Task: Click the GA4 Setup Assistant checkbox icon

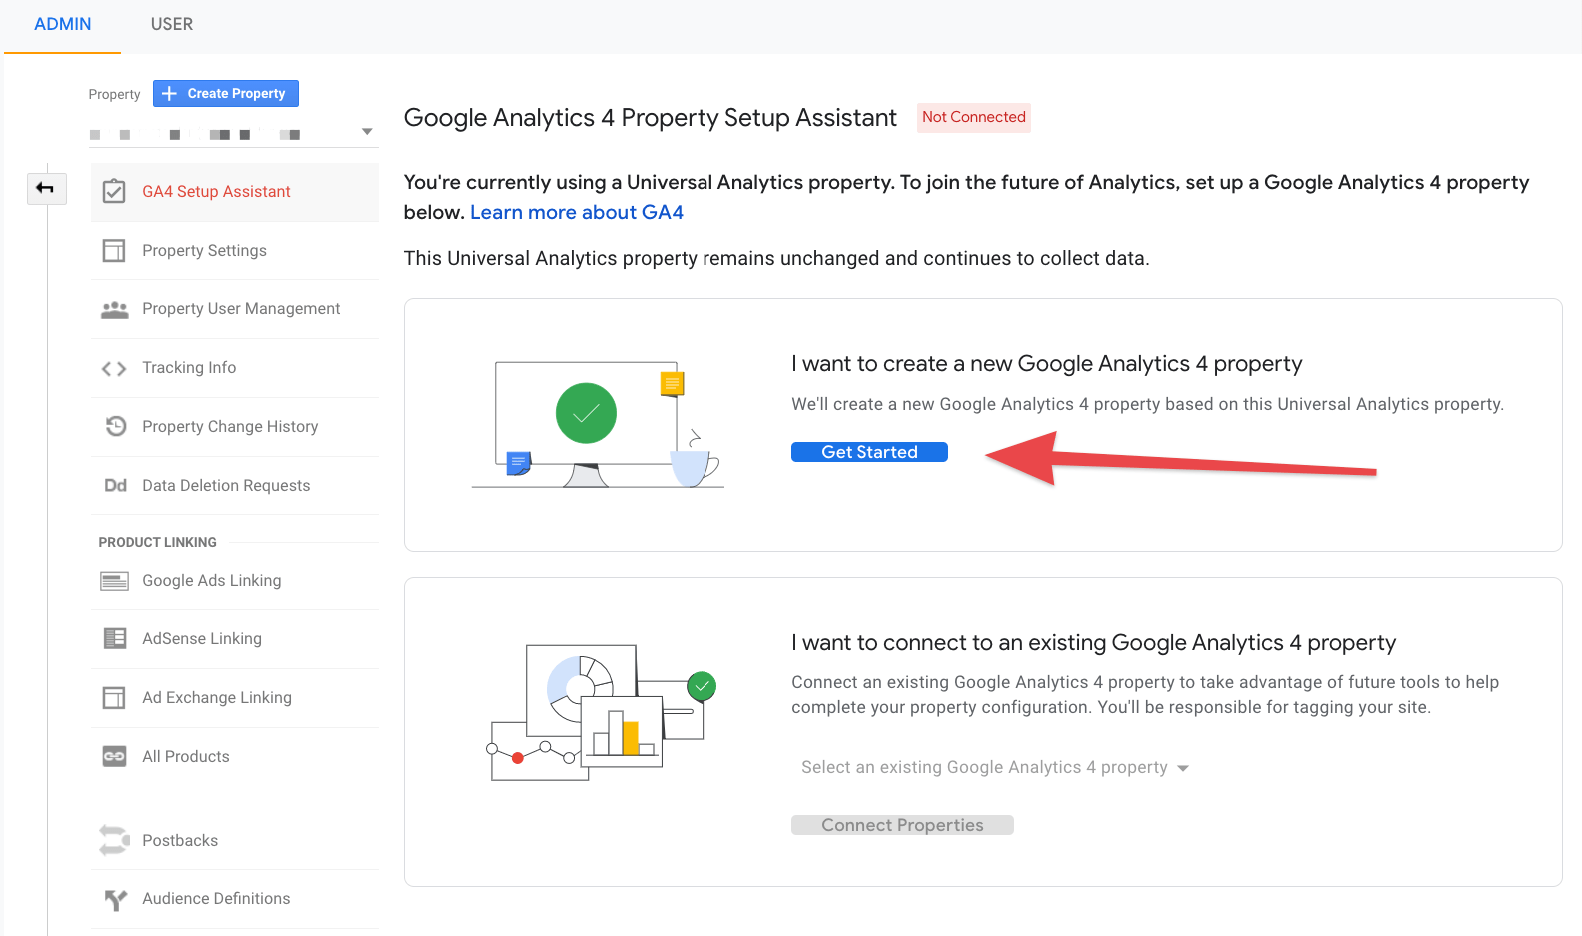Action: click(115, 191)
